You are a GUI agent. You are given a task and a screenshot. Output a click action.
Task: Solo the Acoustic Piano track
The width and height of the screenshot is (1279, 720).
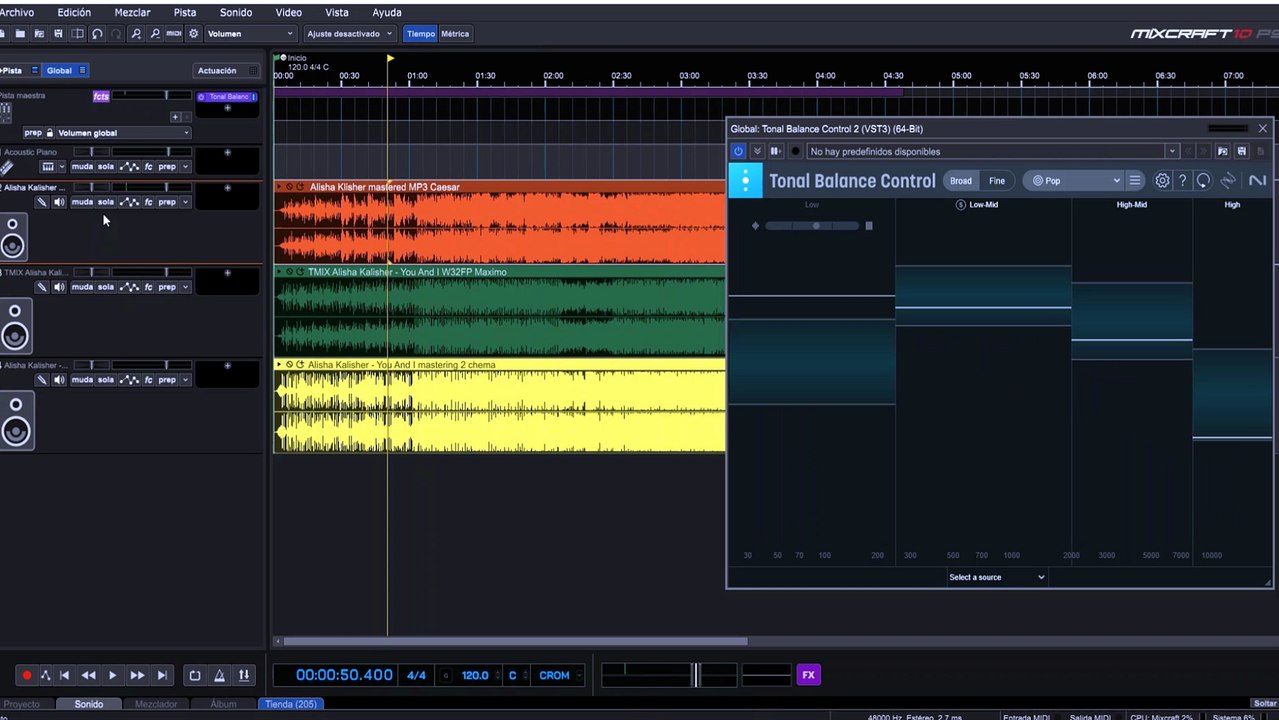(106, 167)
